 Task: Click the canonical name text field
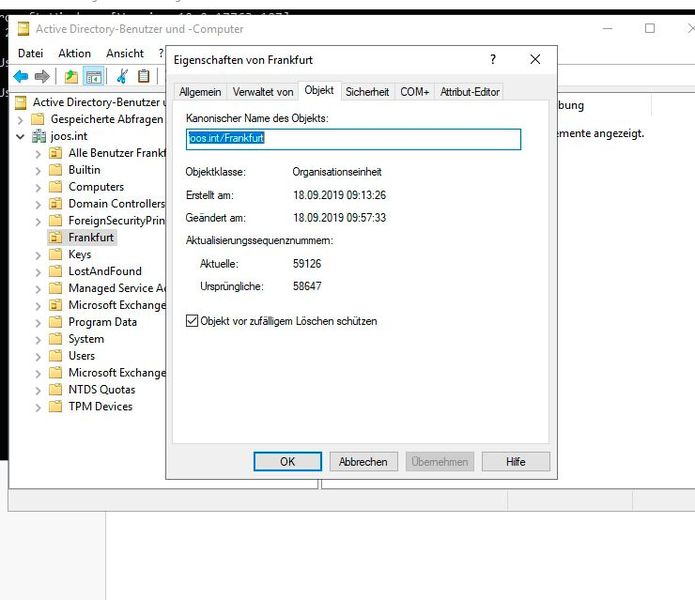tap(353, 139)
